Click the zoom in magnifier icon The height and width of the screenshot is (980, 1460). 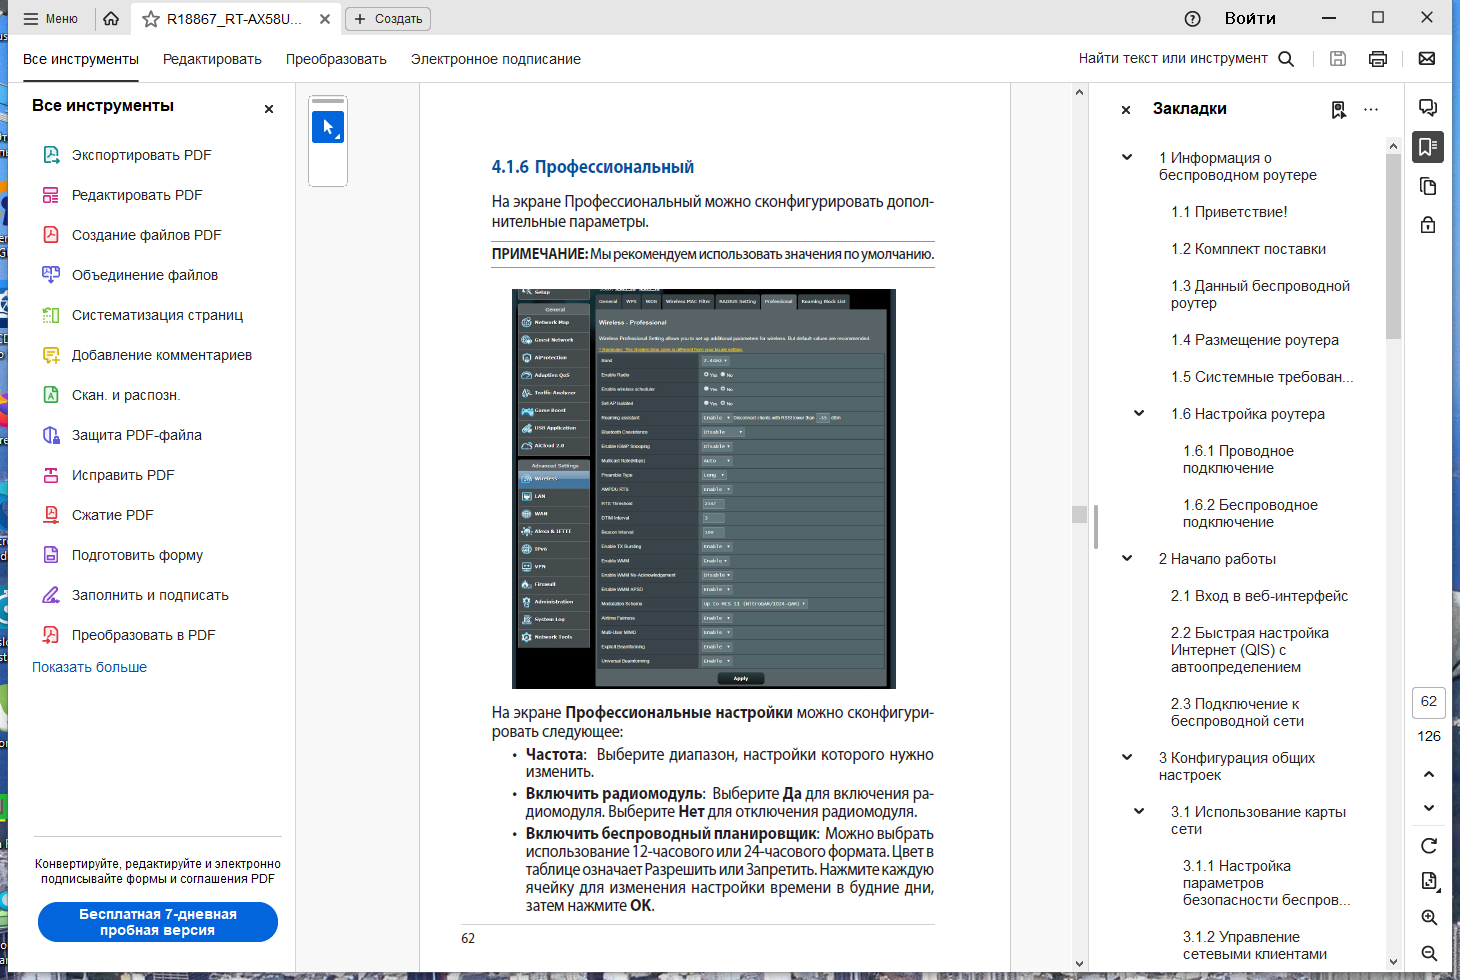(1429, 918)
